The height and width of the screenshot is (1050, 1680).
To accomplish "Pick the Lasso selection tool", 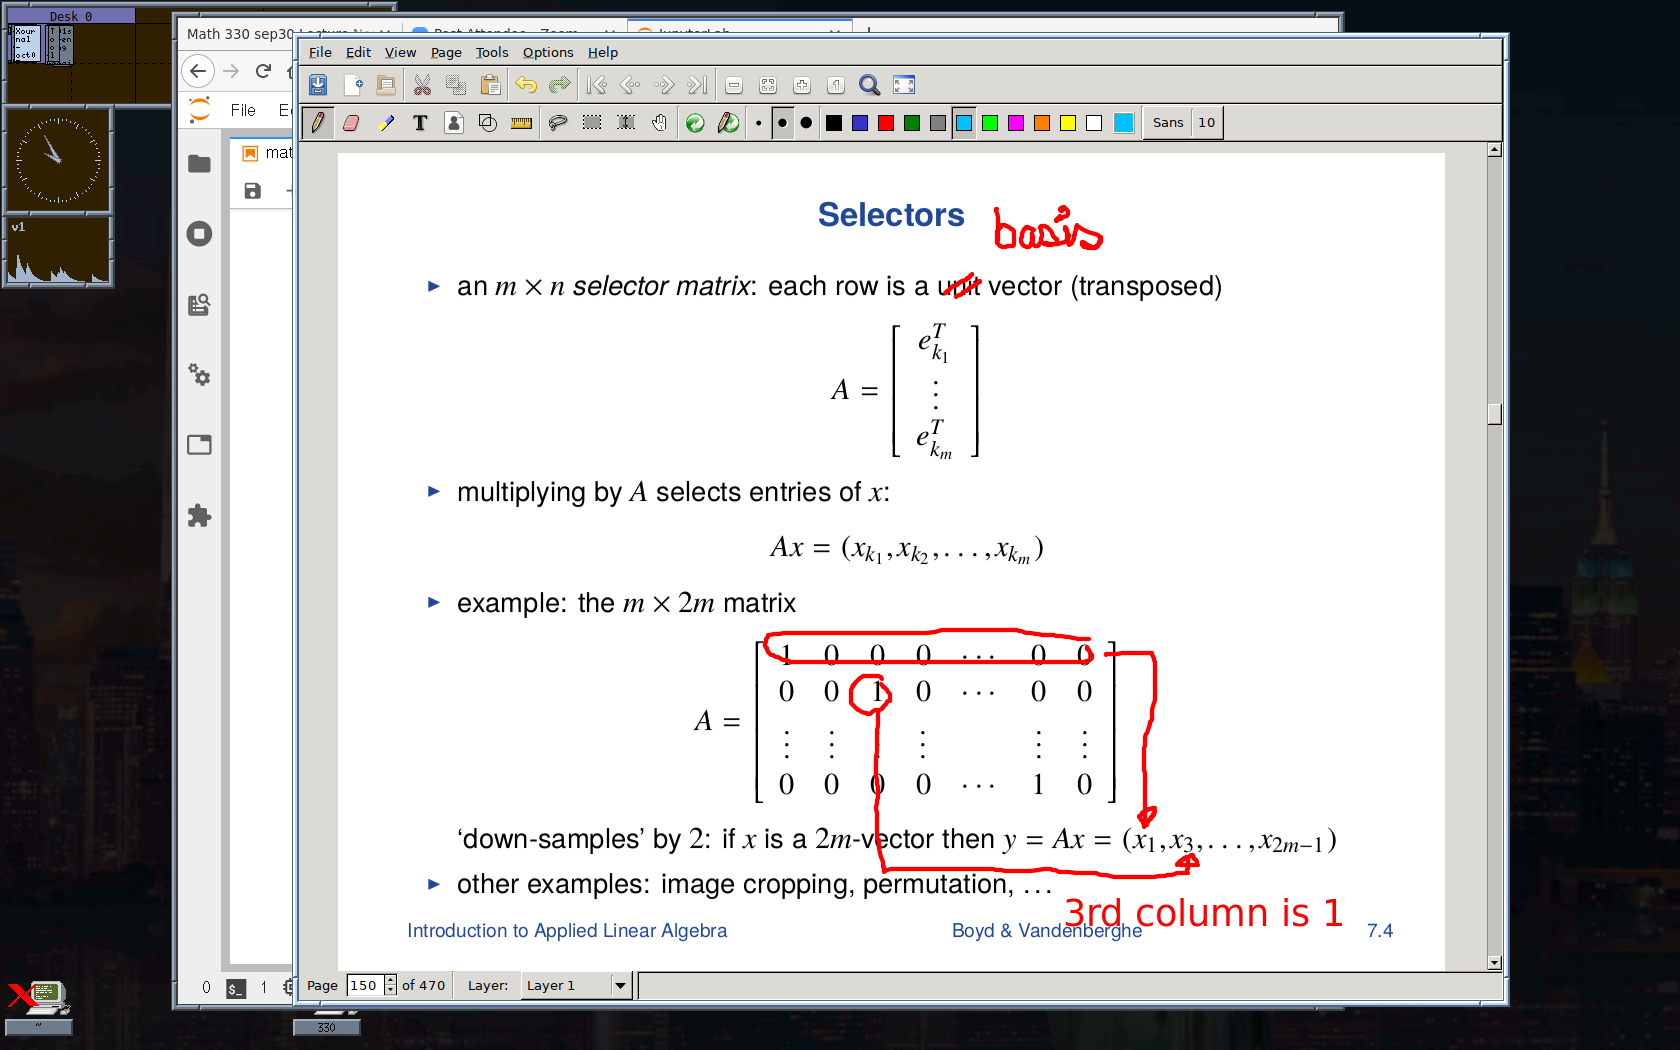I will coord(558,122).
